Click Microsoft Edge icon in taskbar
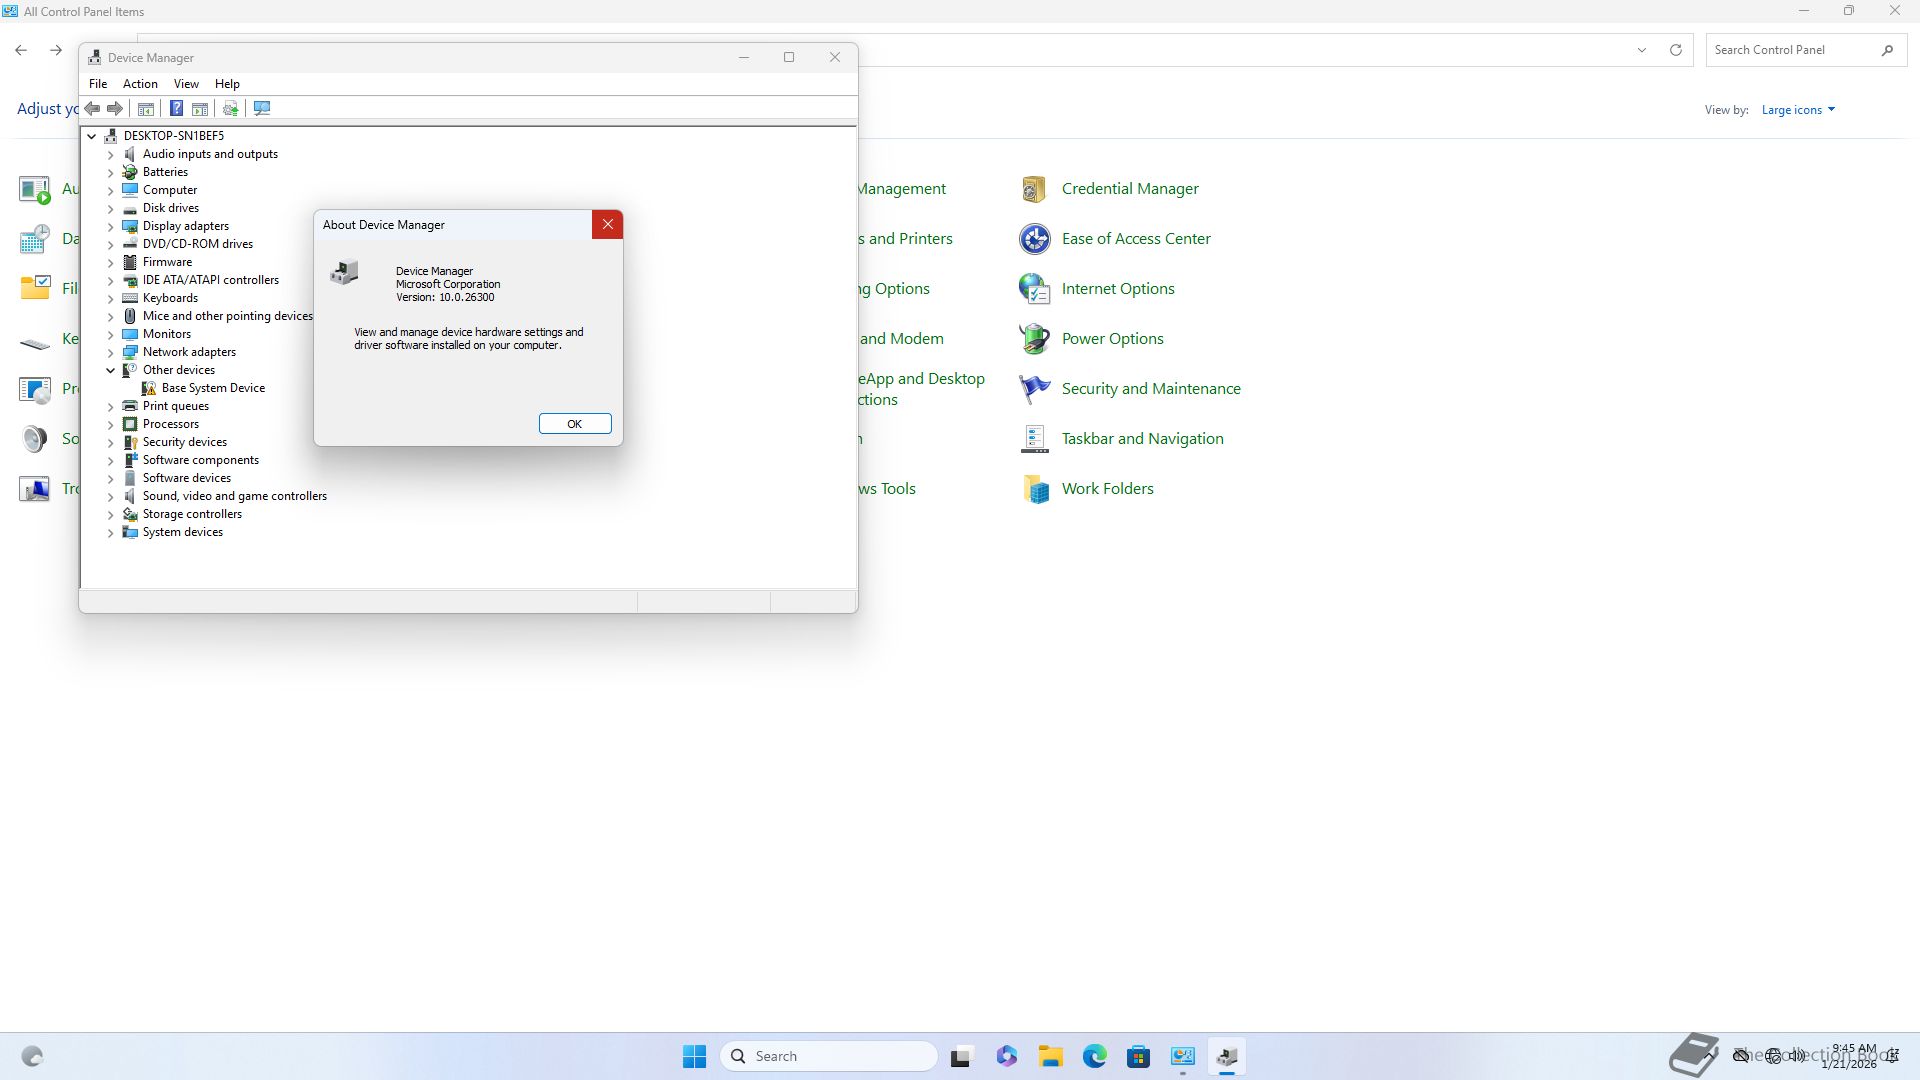The width and height of the screenshot is (1920, 1080). click(x=1094, y=1056)
